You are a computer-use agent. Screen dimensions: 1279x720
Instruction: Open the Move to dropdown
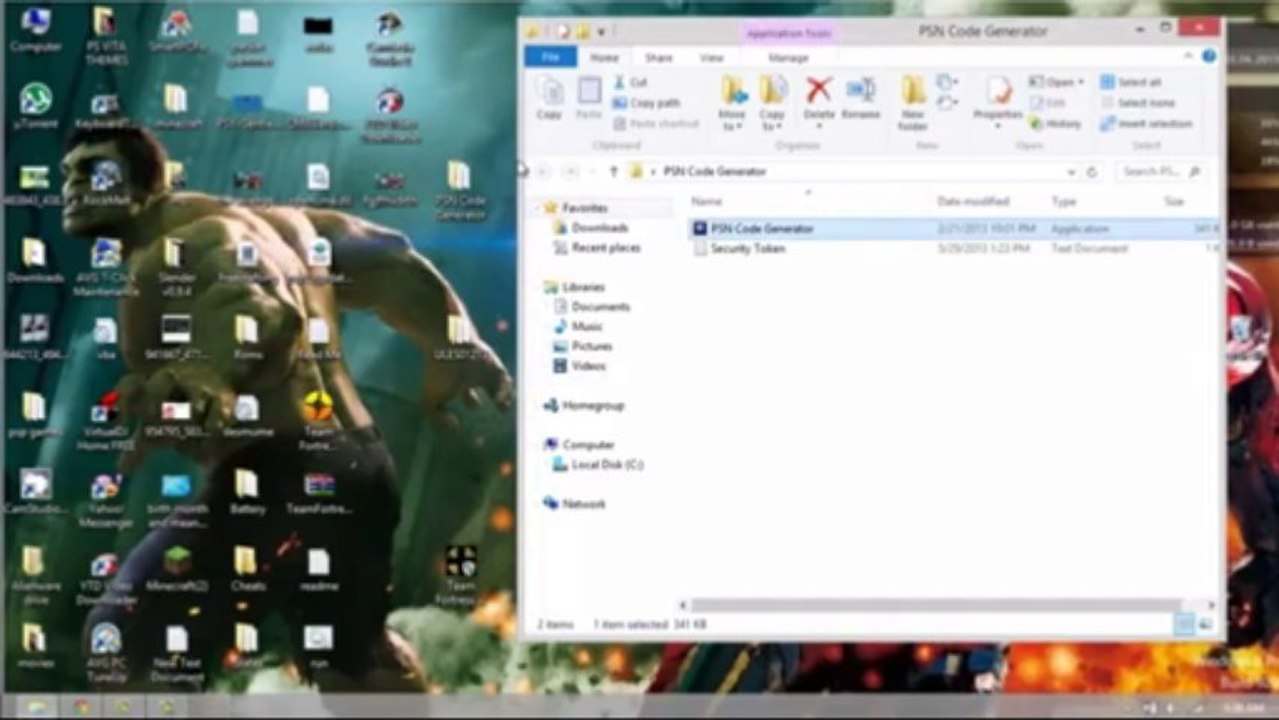pyautogui.click(x=732, y=103)
